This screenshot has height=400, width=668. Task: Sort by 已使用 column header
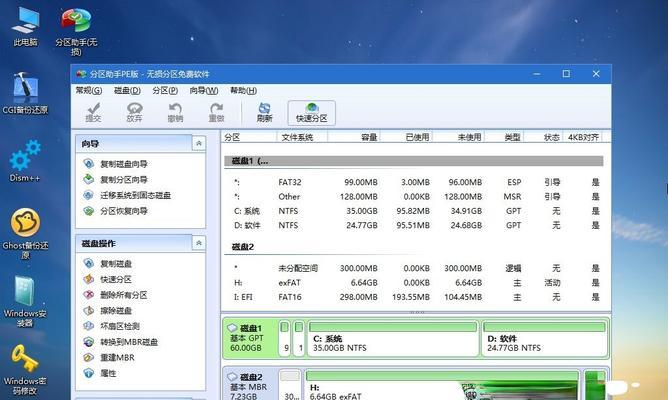[x=406, y=137]
